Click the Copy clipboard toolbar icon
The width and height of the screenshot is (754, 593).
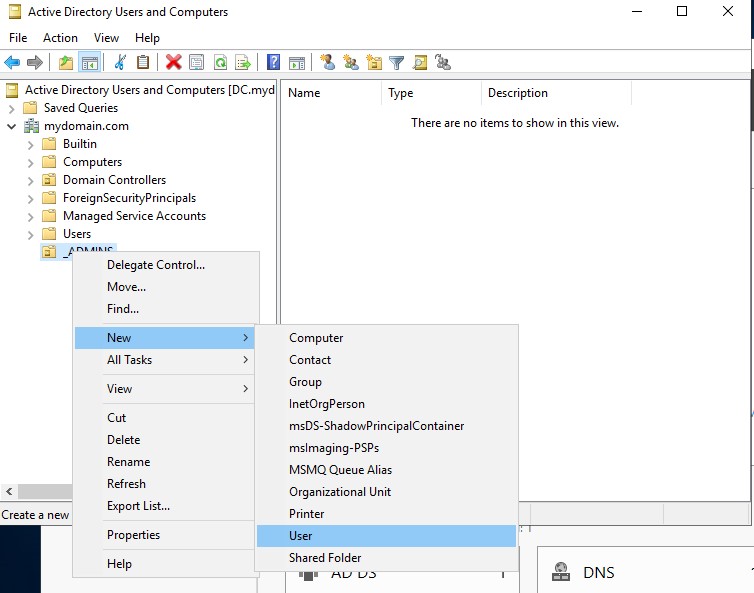click(x=143, y=63)
